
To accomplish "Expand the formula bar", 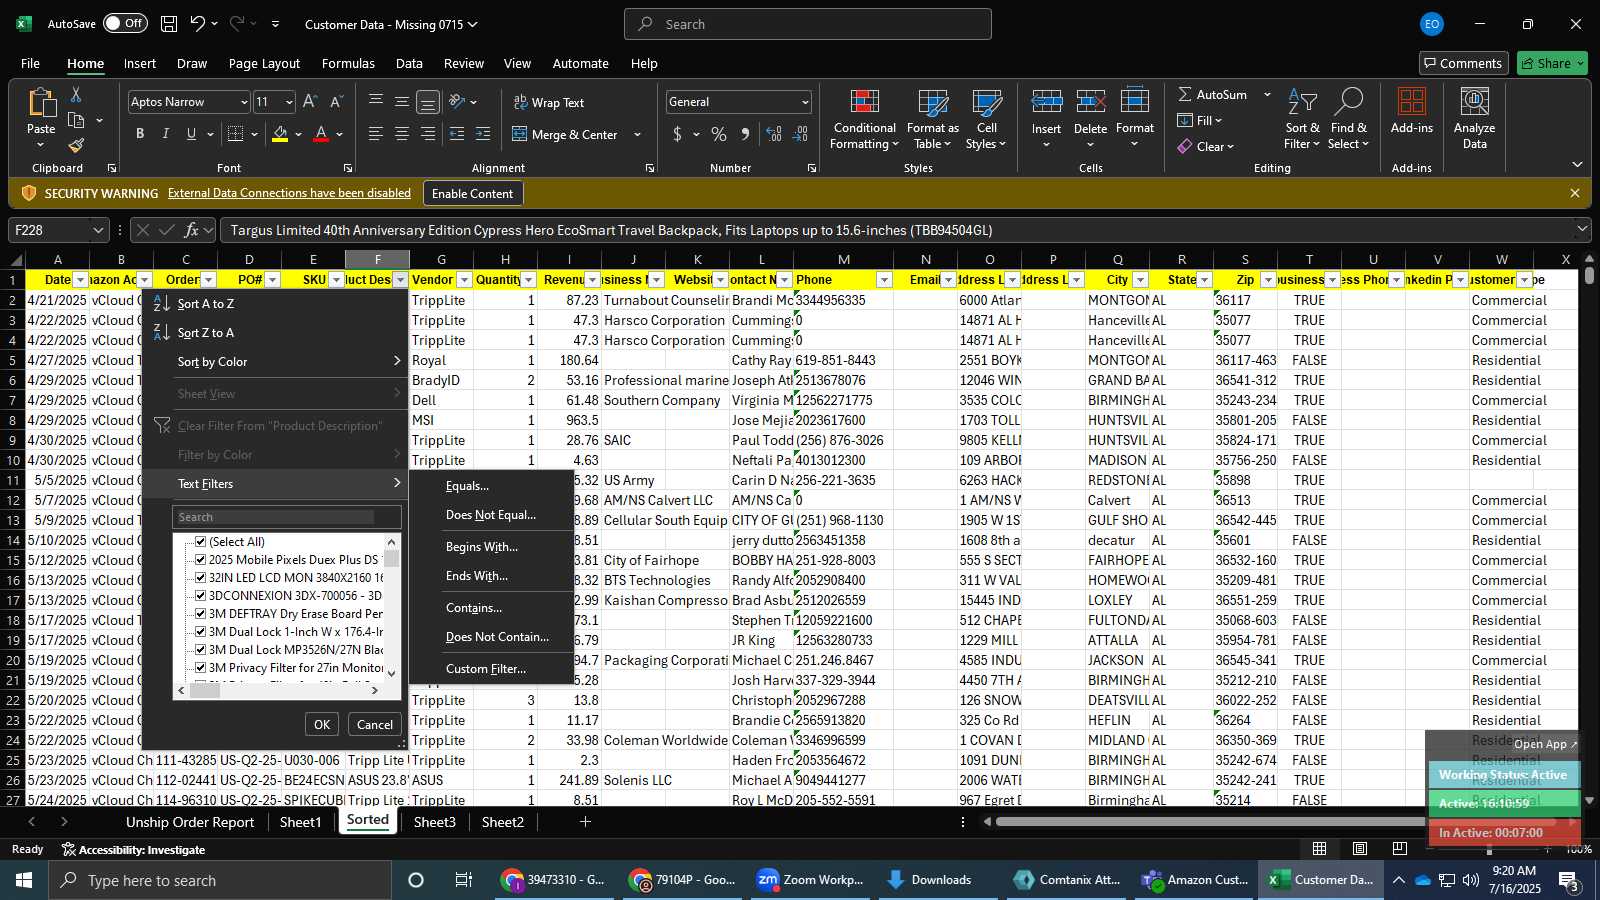I will (1582, 230).
